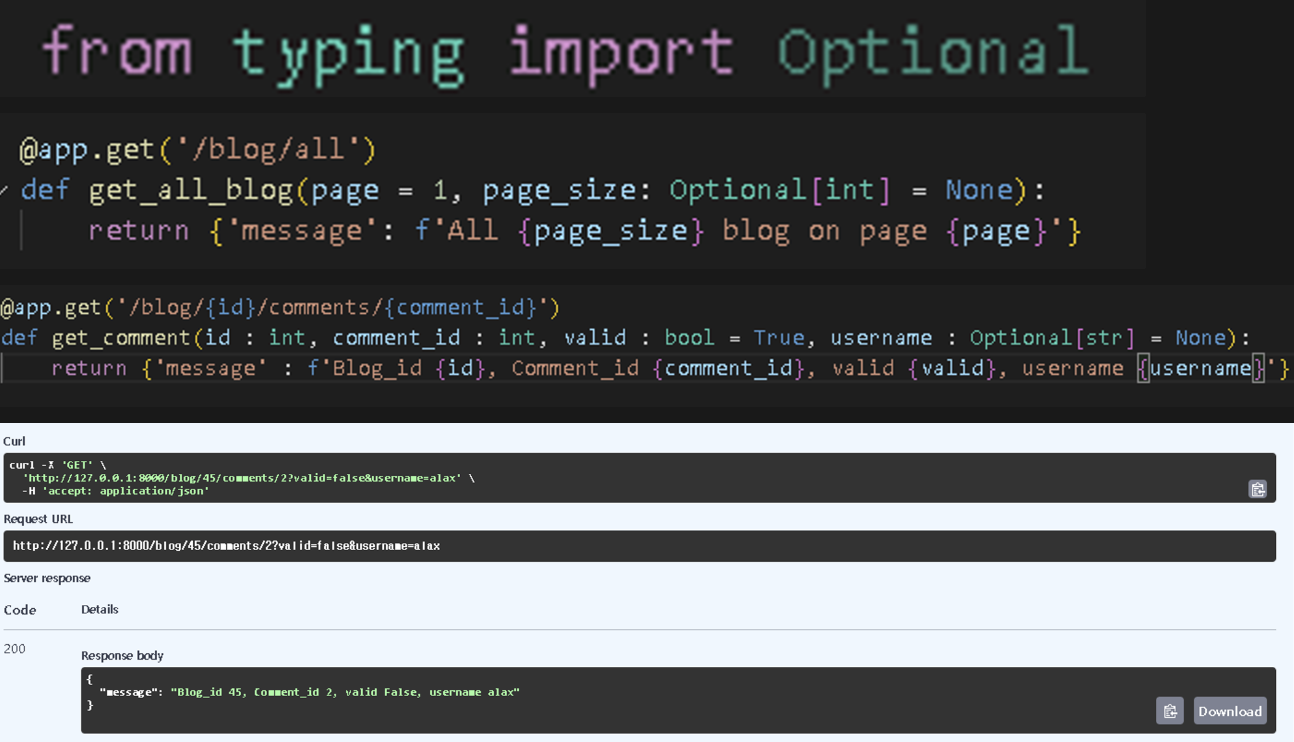Copy the curl command to clipboard
1294x742 pixels.
[x=1257, y=489]
